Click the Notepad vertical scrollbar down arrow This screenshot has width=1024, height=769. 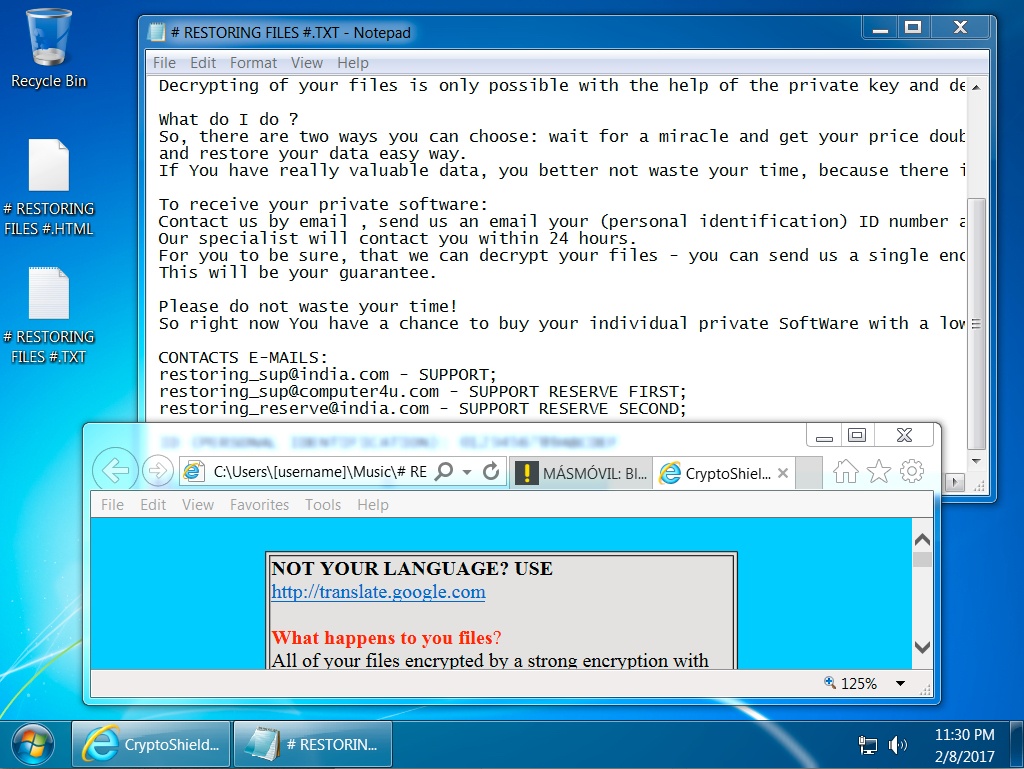976,461
